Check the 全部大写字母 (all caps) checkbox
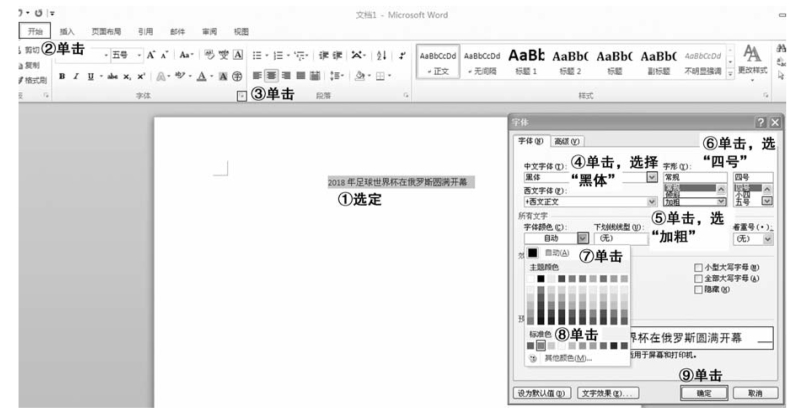Screen dimensions: 790x420 click(698, 278)
